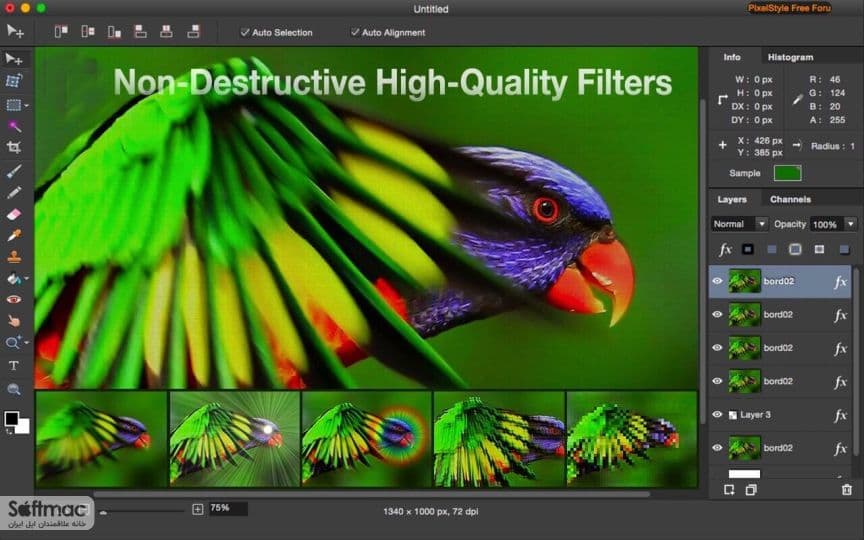The height and width of the screenshot is (540, 864).
Task: Select the Smudge finger tool
Action: pyautogui.click(x=14, y=321)
